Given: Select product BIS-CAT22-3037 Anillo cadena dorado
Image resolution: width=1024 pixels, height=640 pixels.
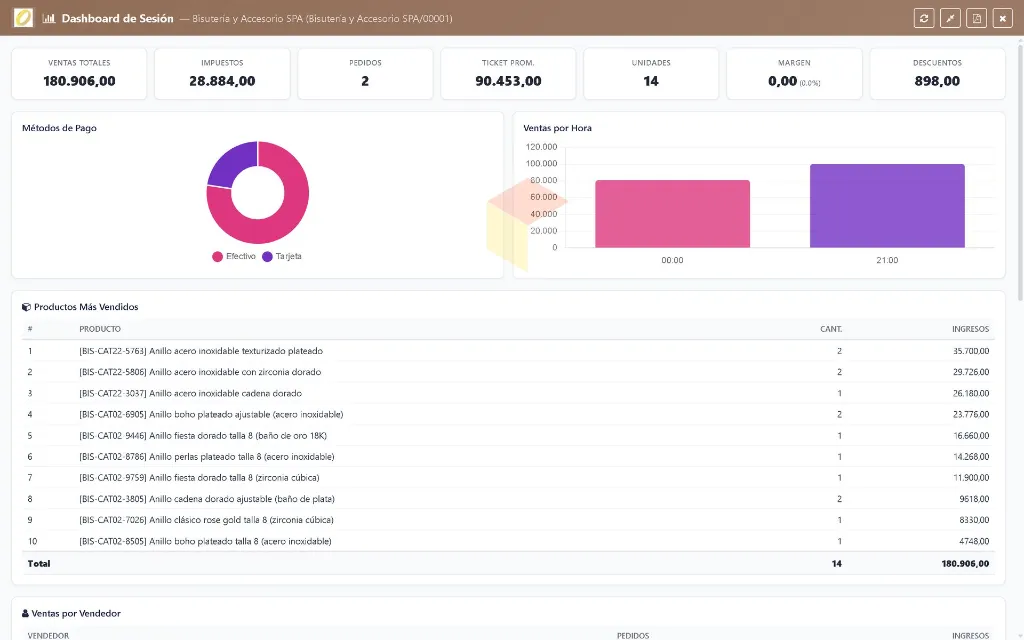Looking at the screenshot, I should point(508,393).
